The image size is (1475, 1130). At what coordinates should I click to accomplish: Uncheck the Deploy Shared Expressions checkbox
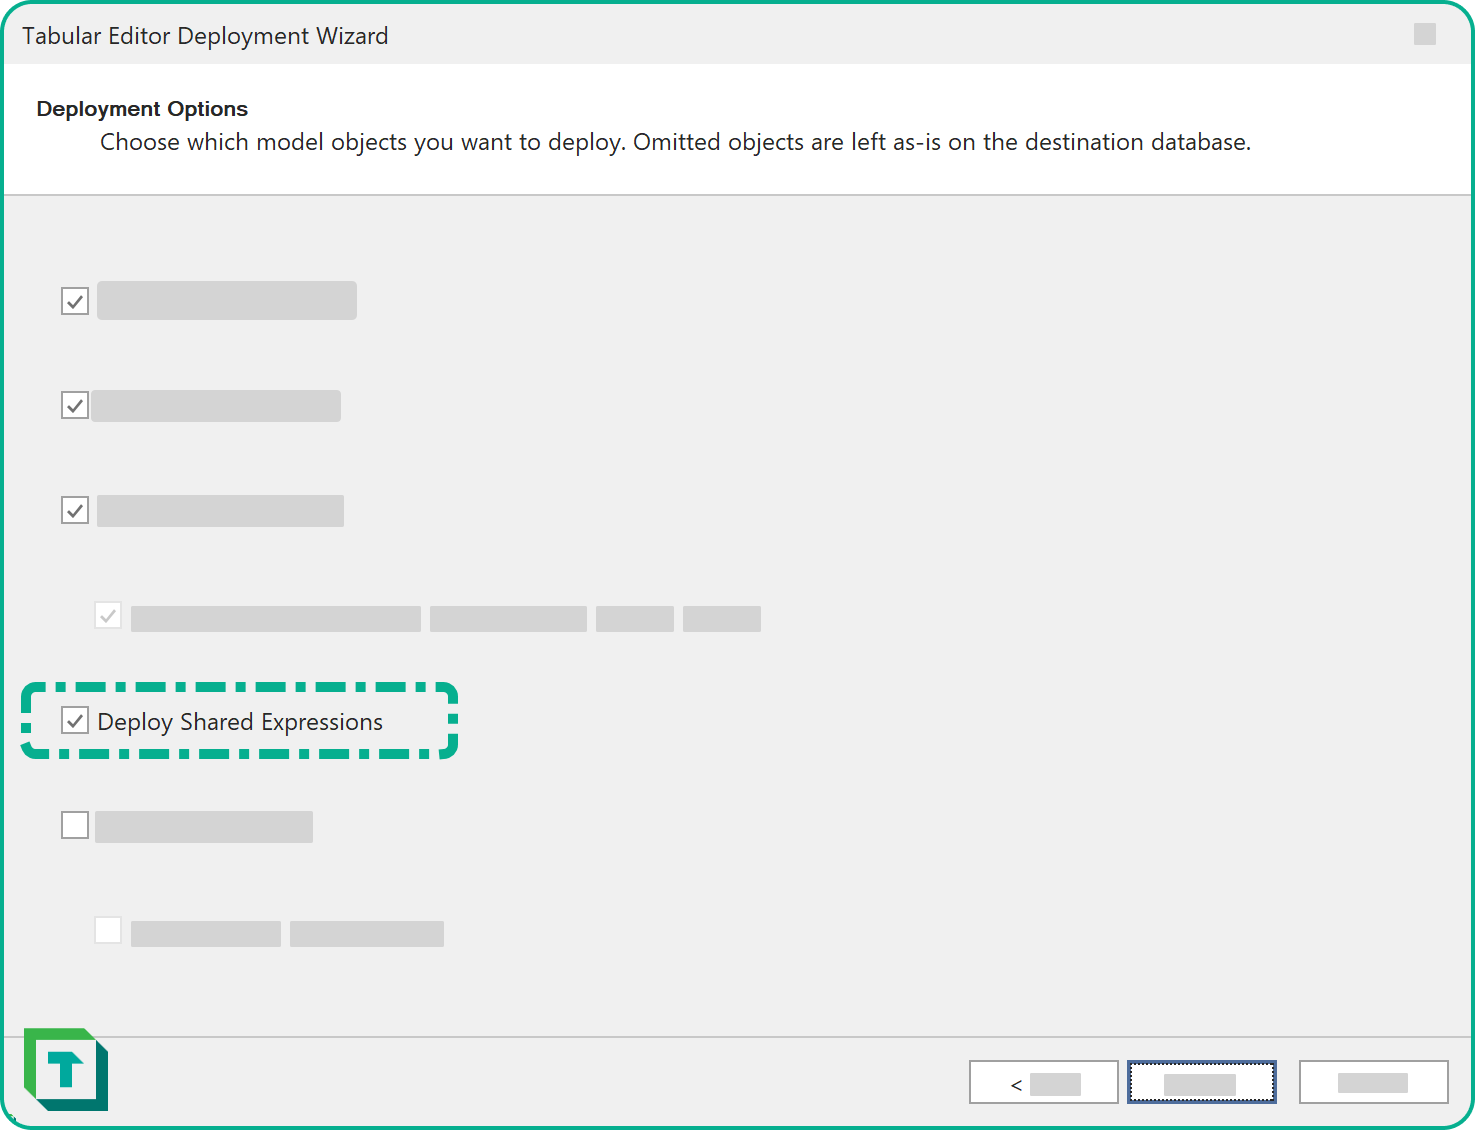tap(74, 720)
